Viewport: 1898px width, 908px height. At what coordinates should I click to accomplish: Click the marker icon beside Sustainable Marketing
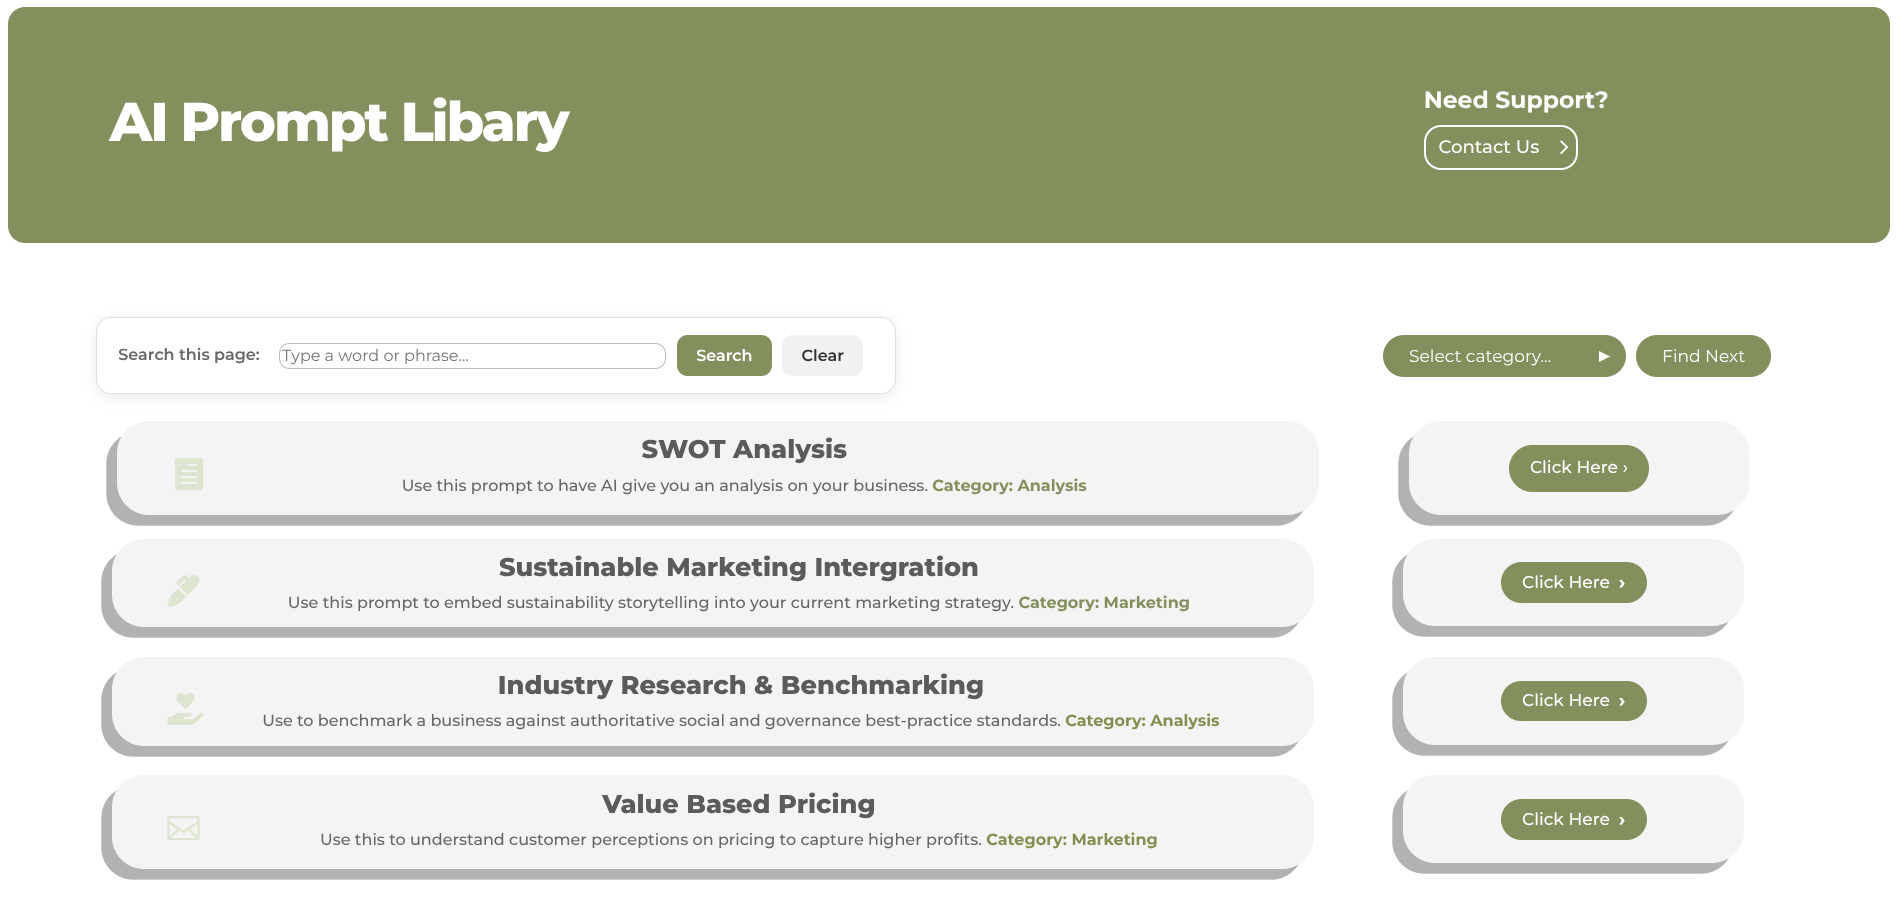pyautogui.click(x=184, y=590)
